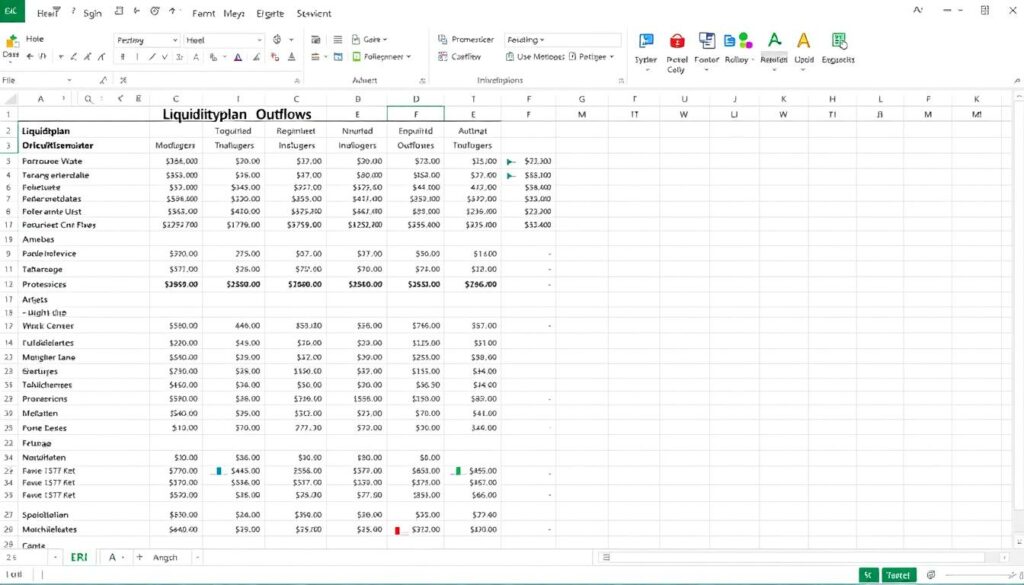The width and height of the screenshot is (1024, 585).
Task: Open the name box File dropdown
Action: click(x=69, y=80)
